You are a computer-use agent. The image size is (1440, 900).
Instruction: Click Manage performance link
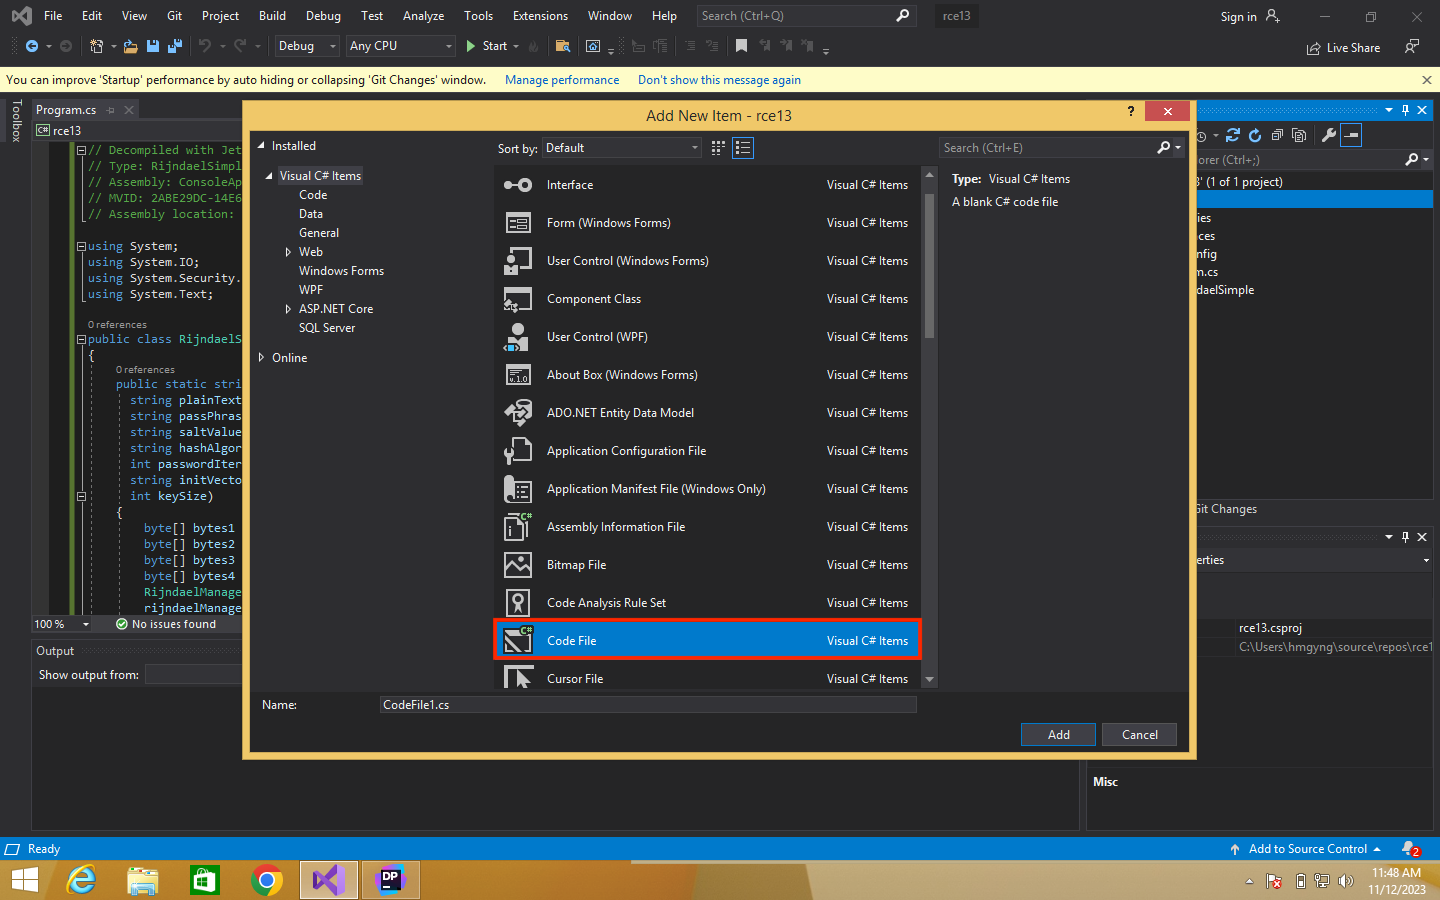point(562,80)
